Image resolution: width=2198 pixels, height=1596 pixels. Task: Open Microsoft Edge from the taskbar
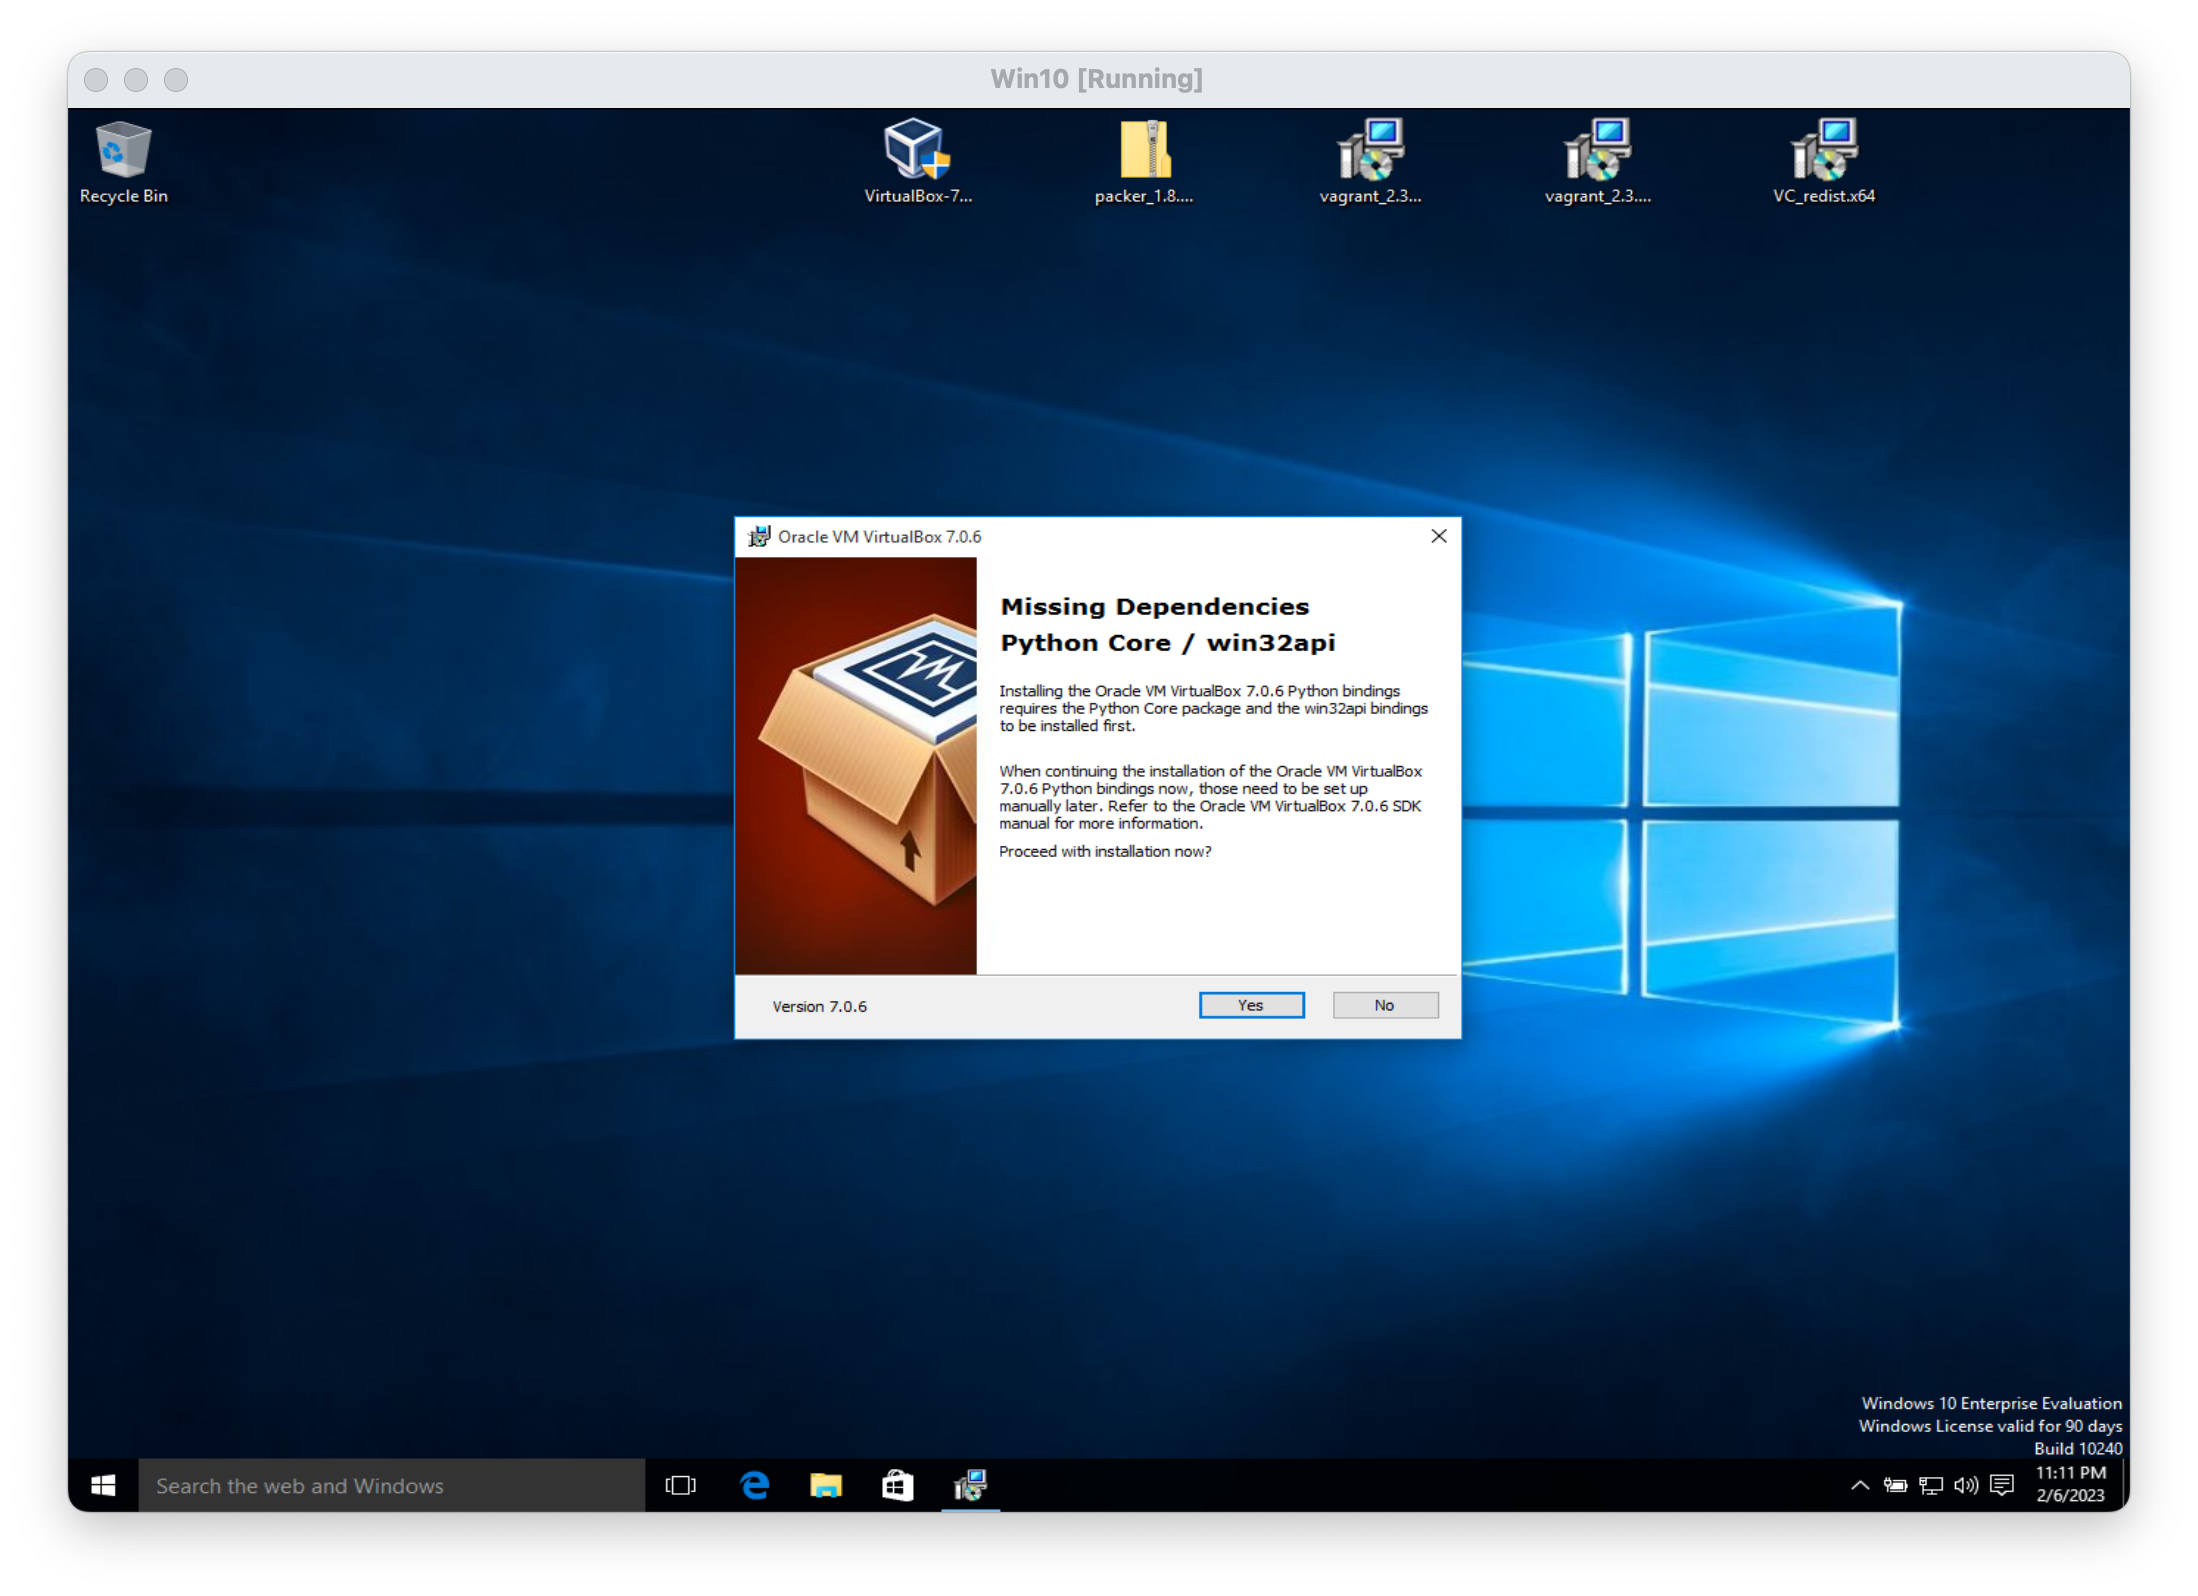(755, 1486)
